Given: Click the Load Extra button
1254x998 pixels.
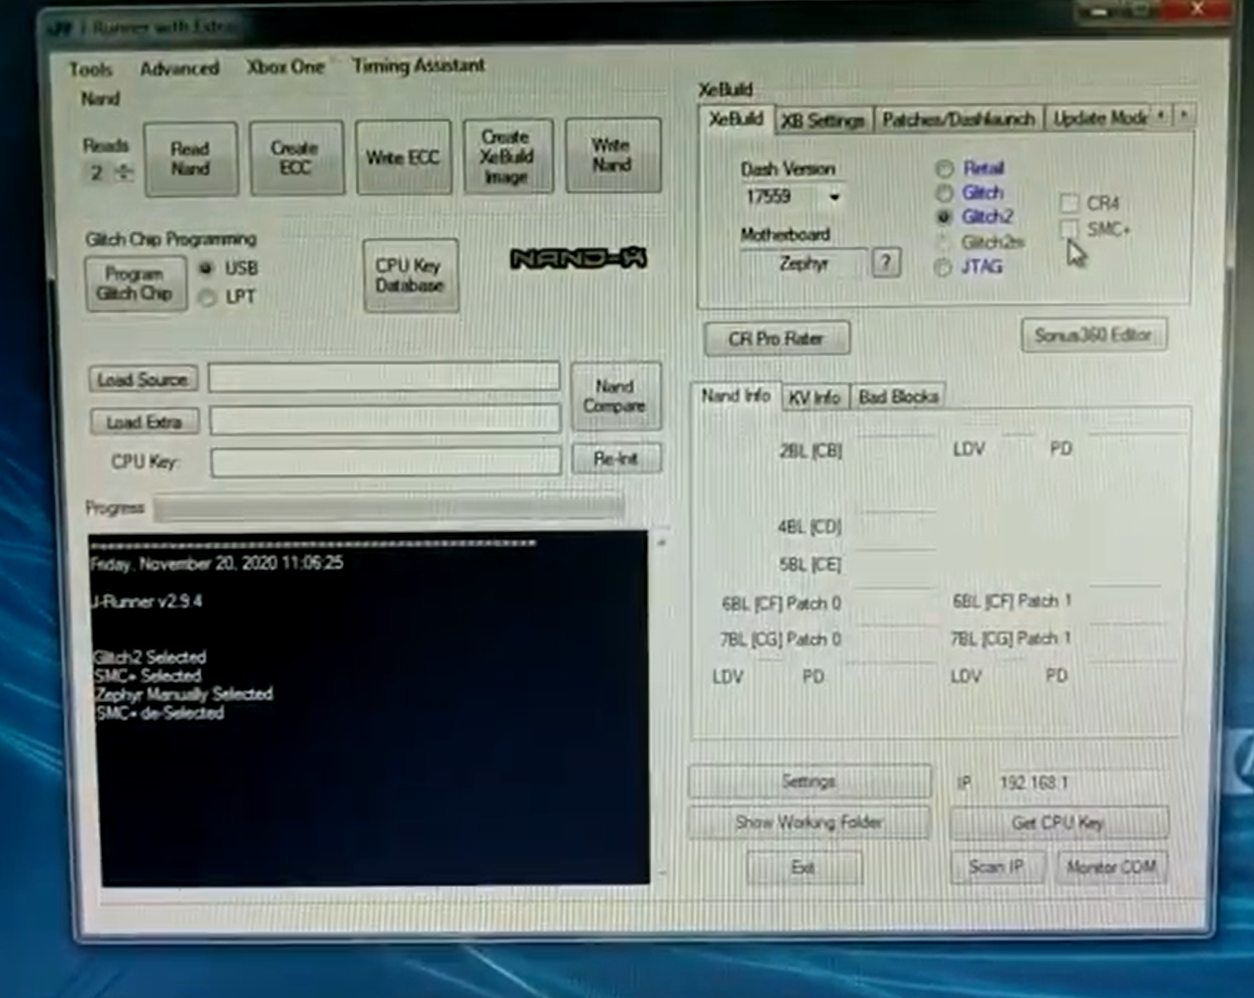Looking at the screenshot, I should coord(144,422).
